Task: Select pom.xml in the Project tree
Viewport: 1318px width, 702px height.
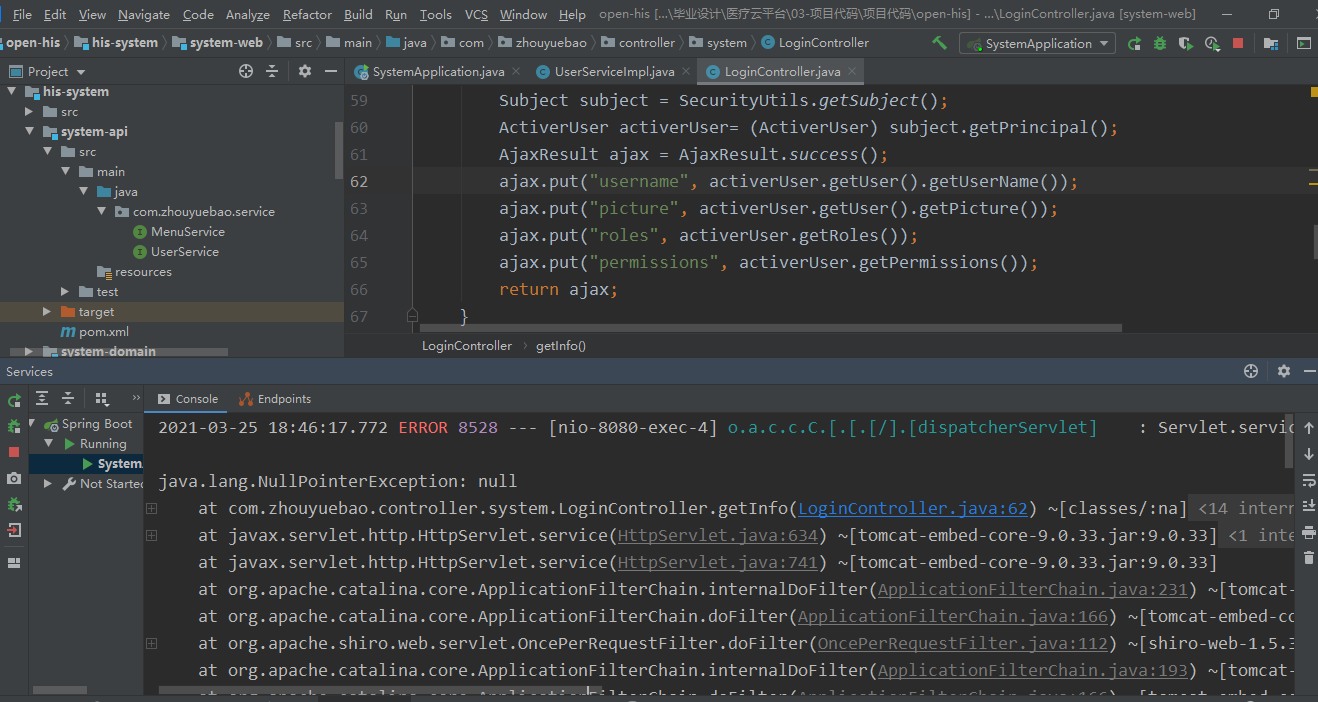Action: 103,331
